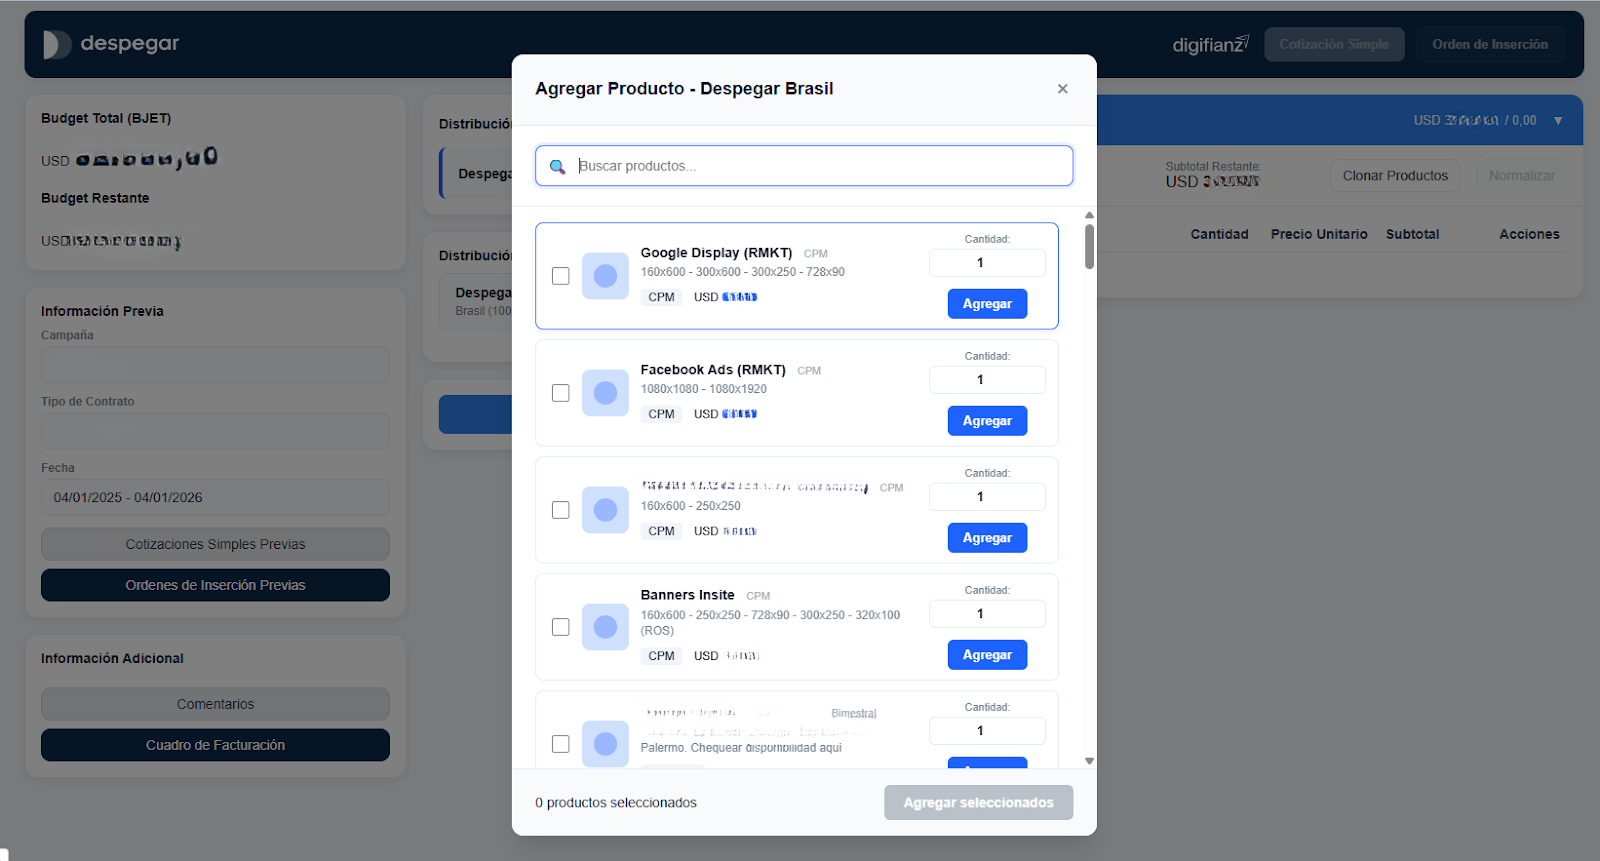Open the Comentarios section
The height and width of the screenshot is (861, 1600).
click(x=215, y=704)
